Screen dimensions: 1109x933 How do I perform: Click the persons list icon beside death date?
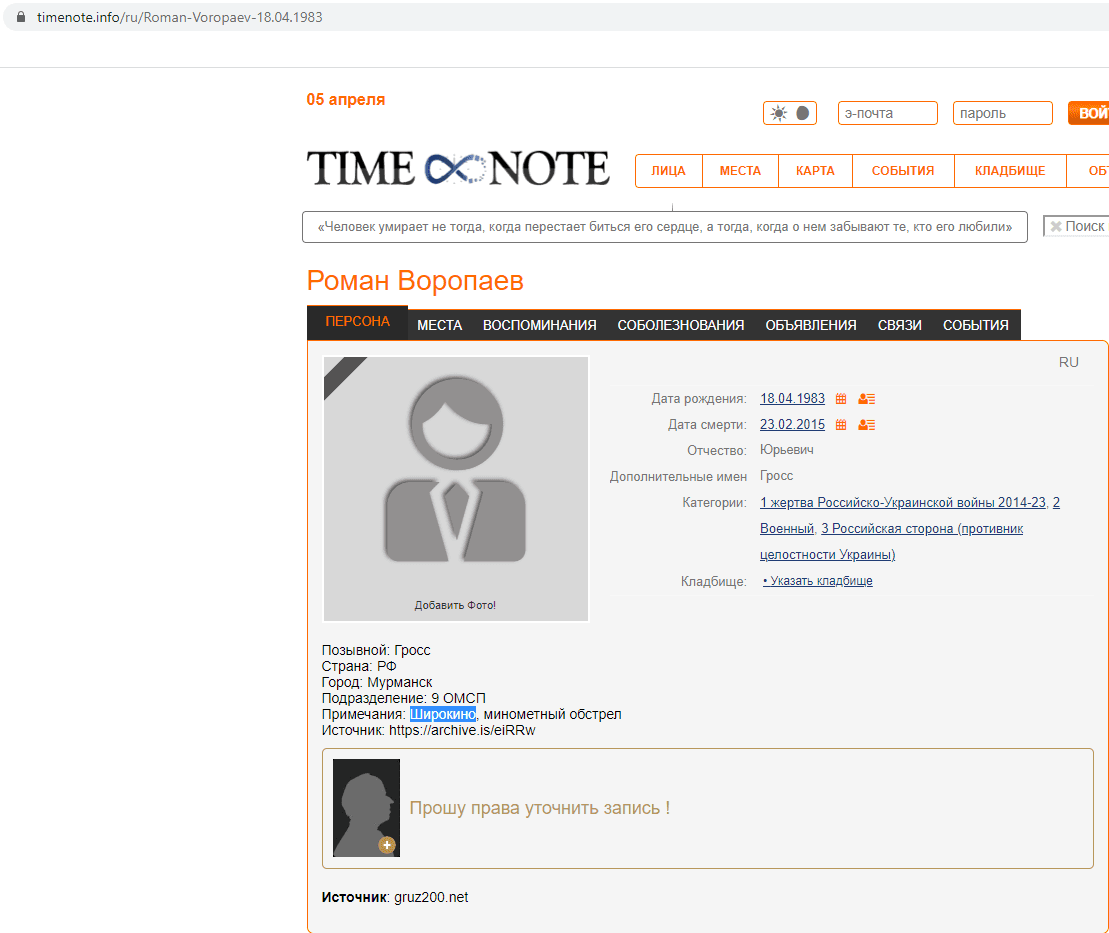click(866, 425)
